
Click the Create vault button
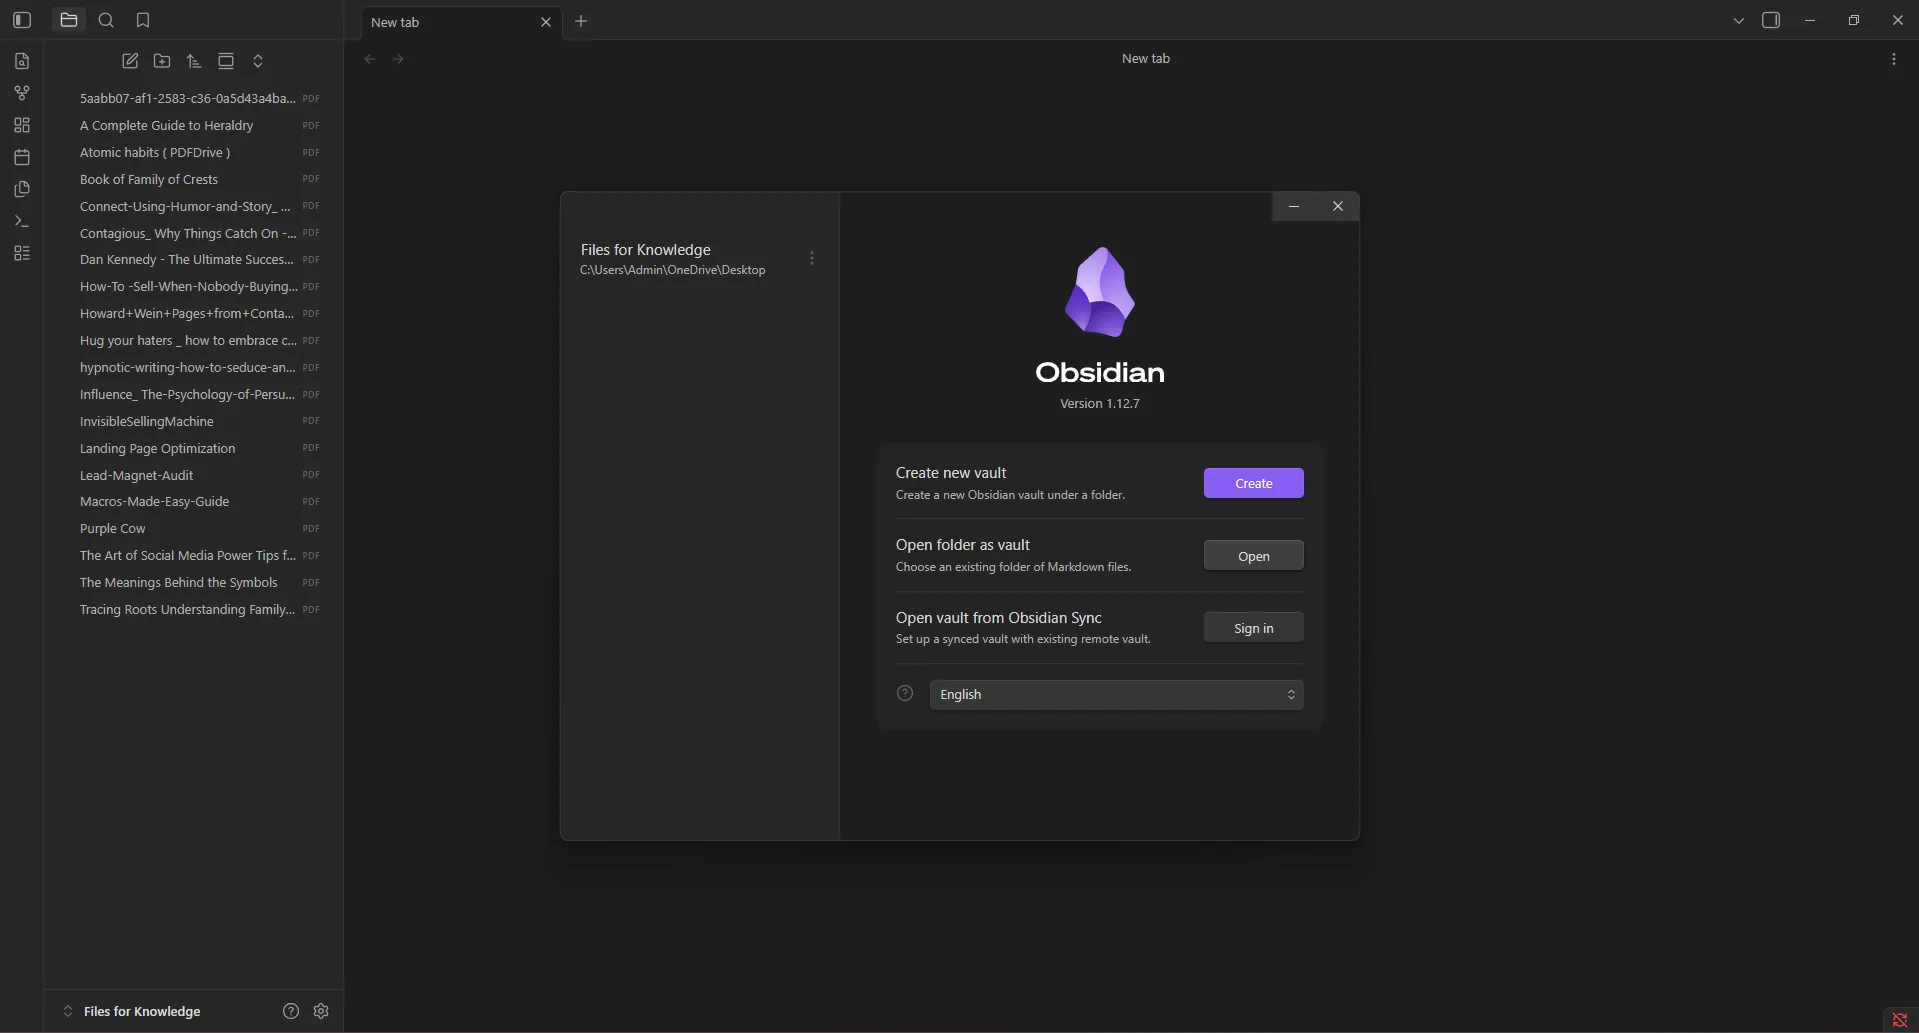coord(1254,483)
